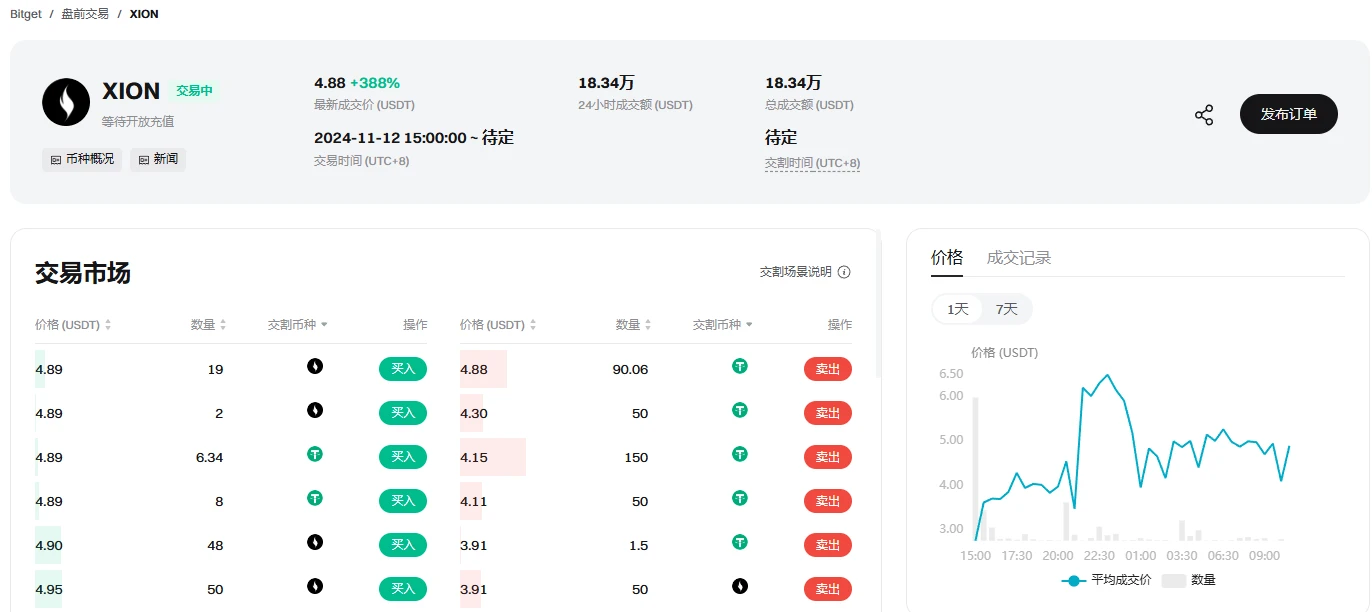The height and width of the screenshot is (612, 1372).
Task: Click the XION token logo icon
Action: click(66, 101)
